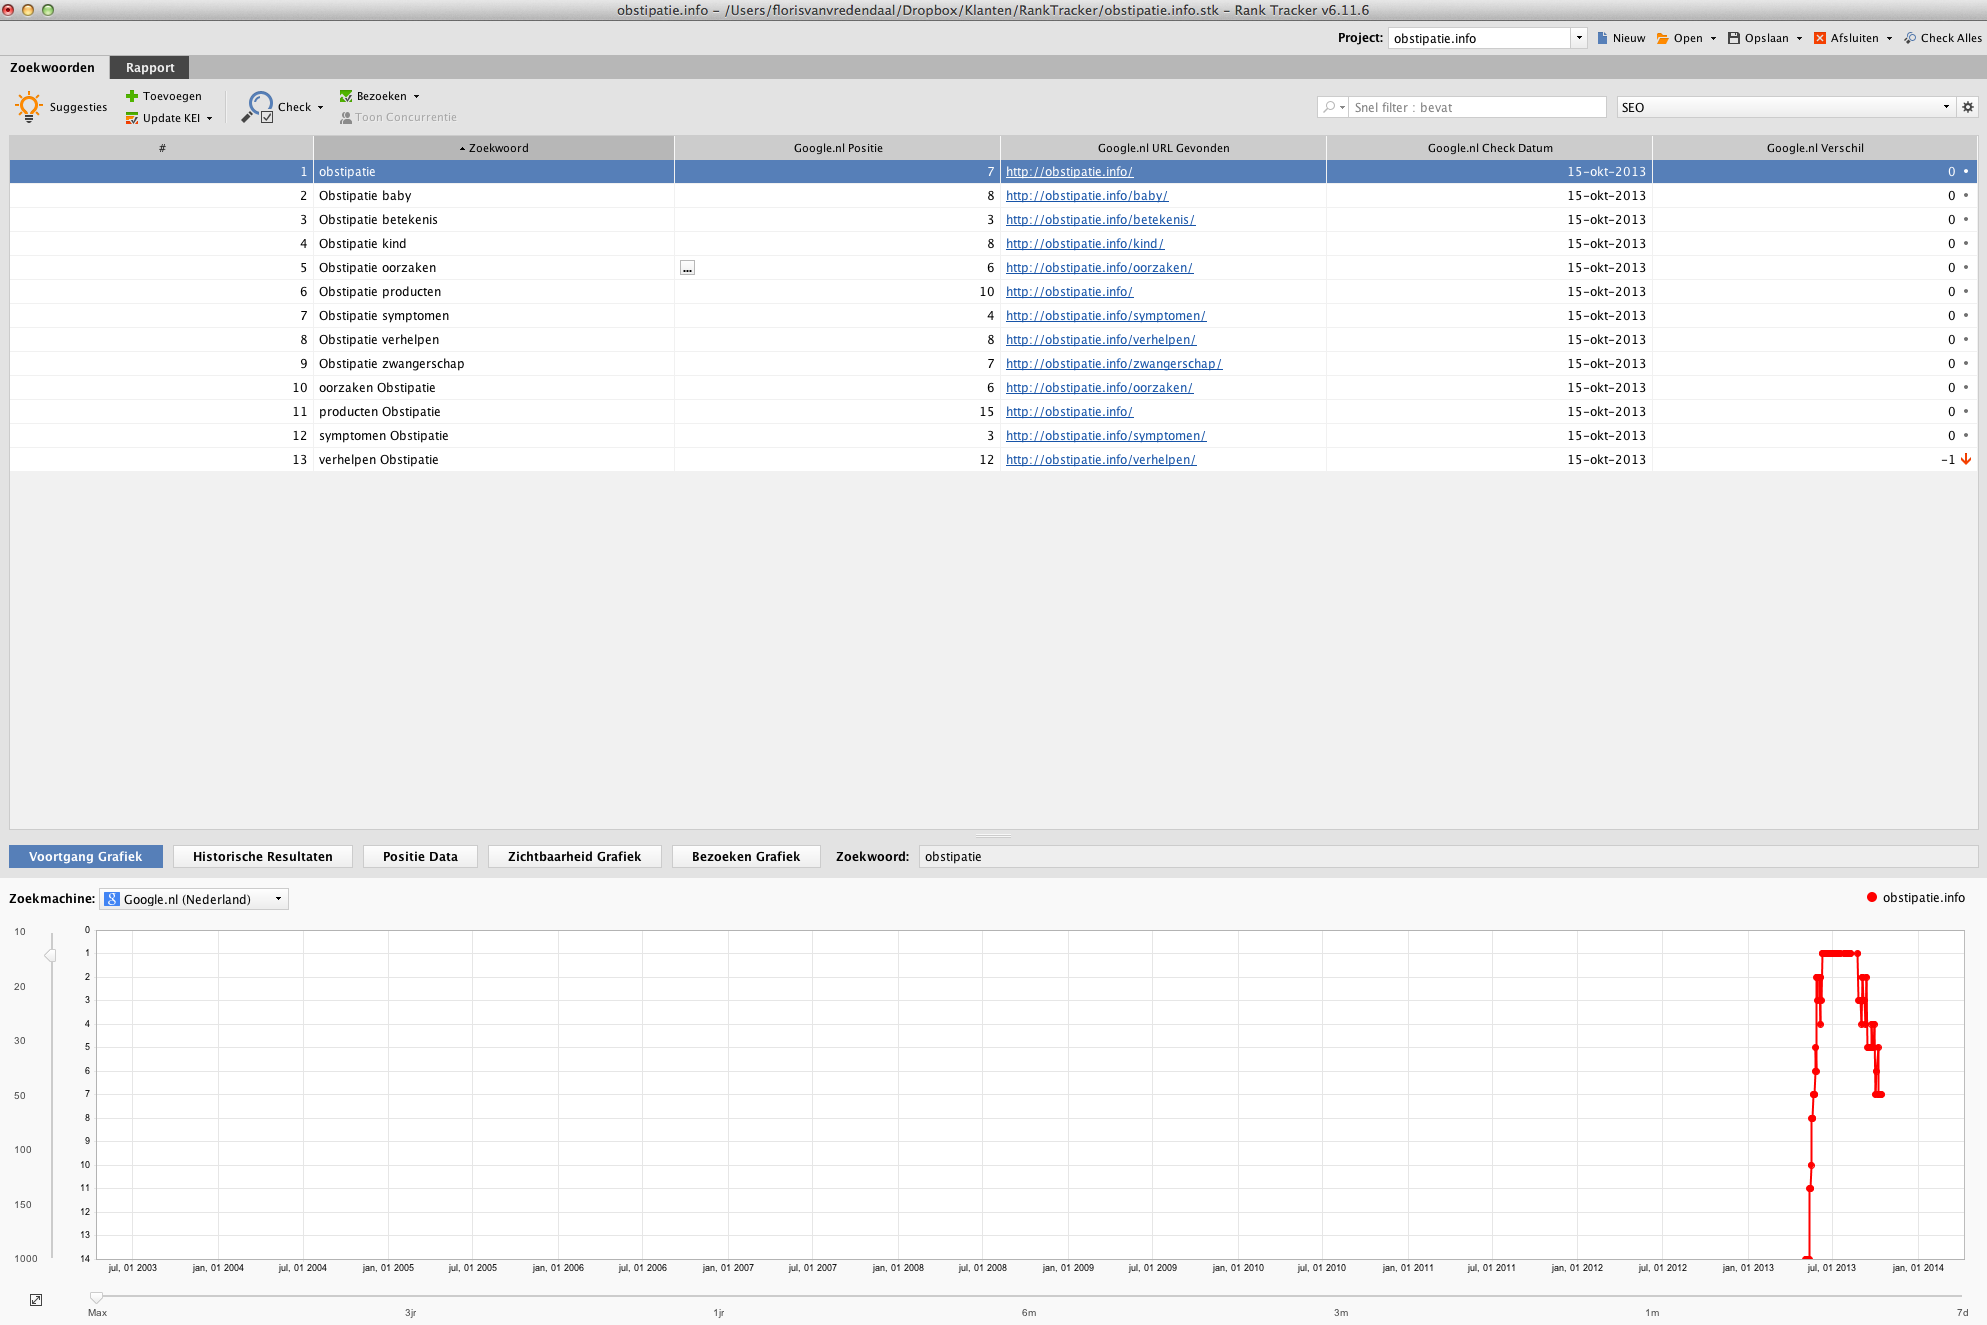The width and height of the screenshot is (1987, 1325).
Task: Sort by Google.nl Verschil column header
Action: tap(1814, 148)
